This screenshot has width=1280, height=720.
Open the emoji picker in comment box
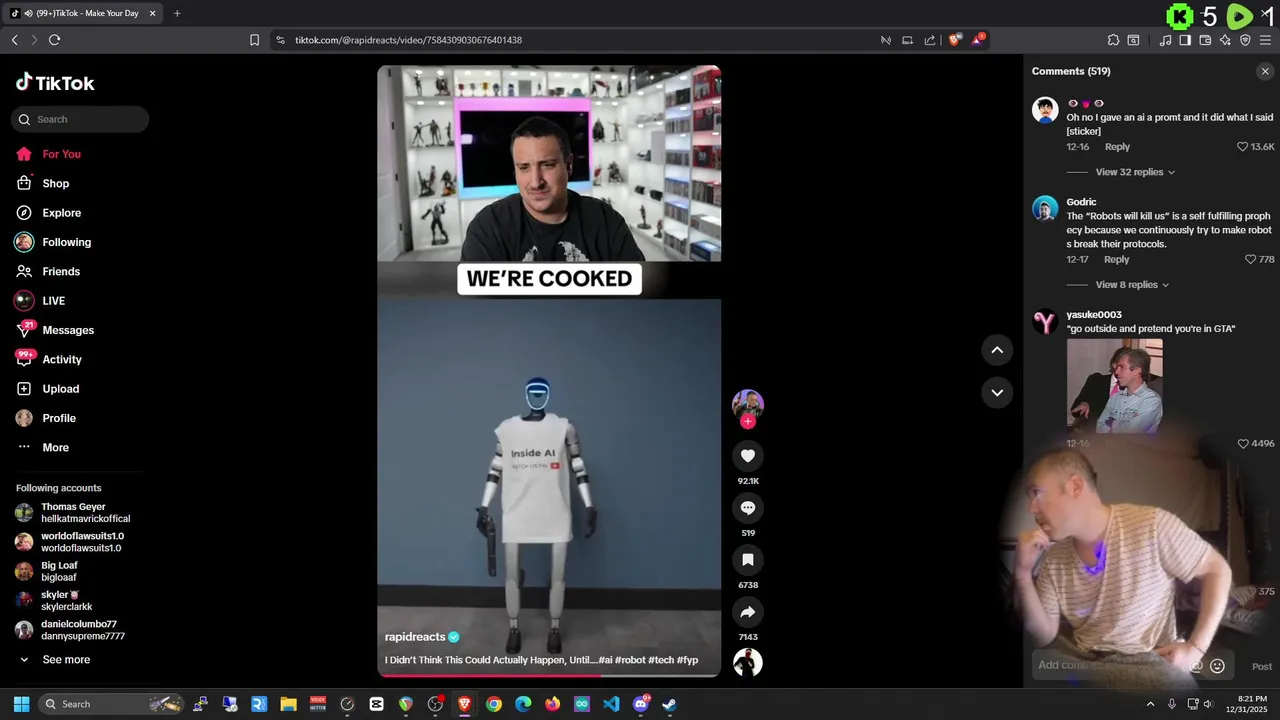(1217, 666)
